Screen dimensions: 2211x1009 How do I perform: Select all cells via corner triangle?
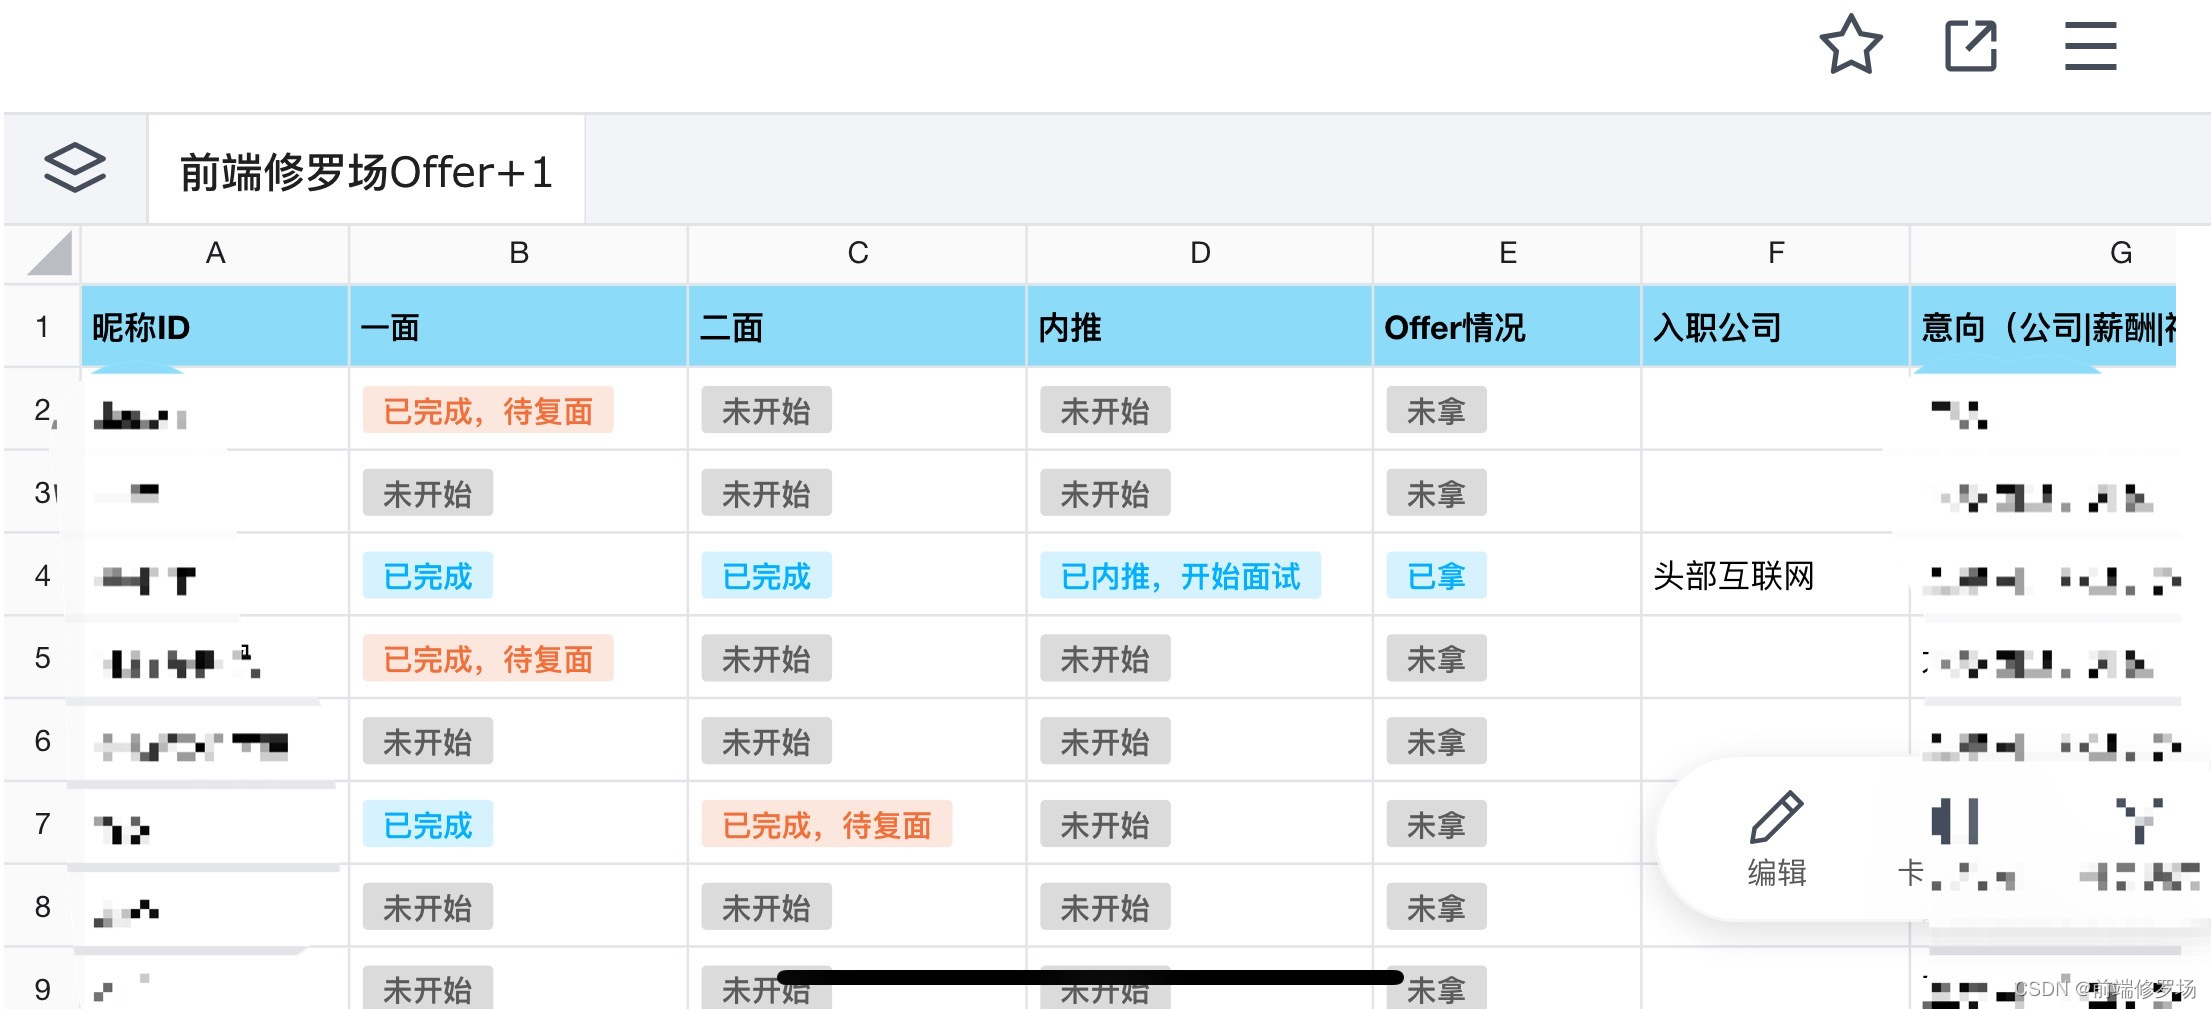tap(49, 253)
